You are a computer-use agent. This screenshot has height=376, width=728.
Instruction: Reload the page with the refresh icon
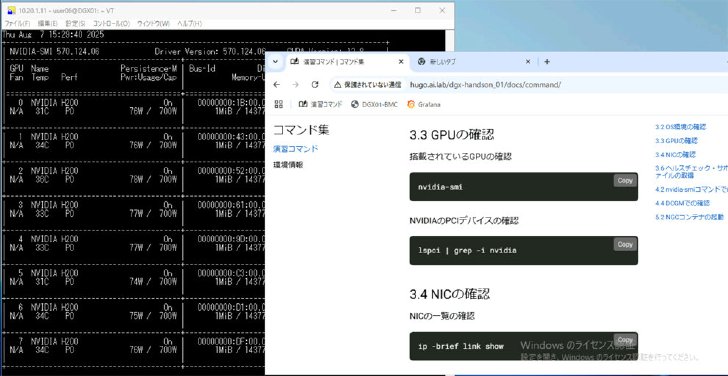[315, 85]
